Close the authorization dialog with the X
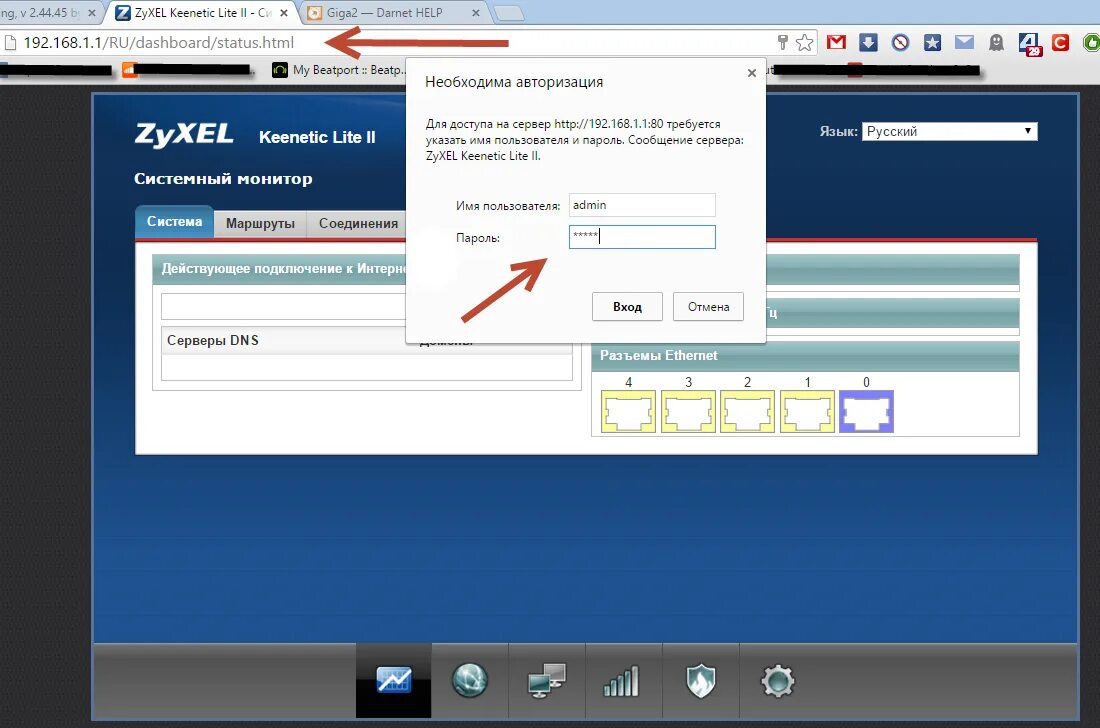Screen dimensions: 1100x728 751,73
